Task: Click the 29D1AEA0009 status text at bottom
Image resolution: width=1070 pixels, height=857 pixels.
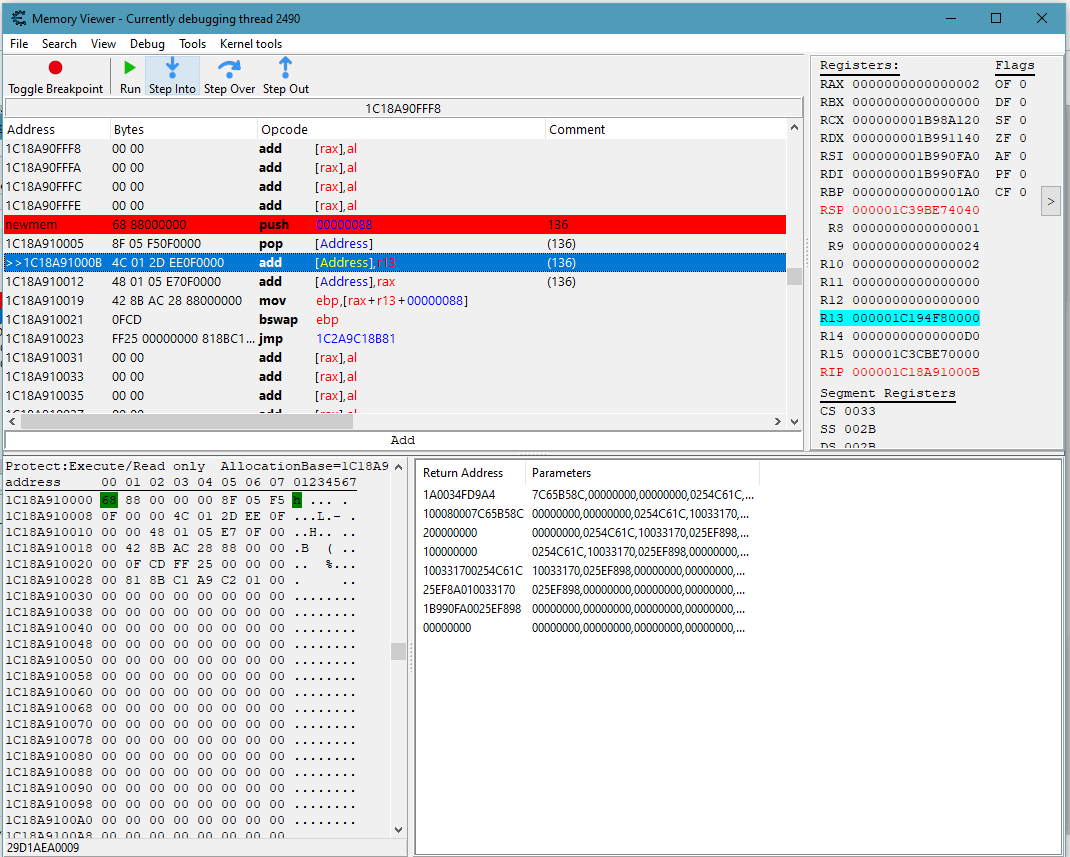Action: tap(43, 847)
